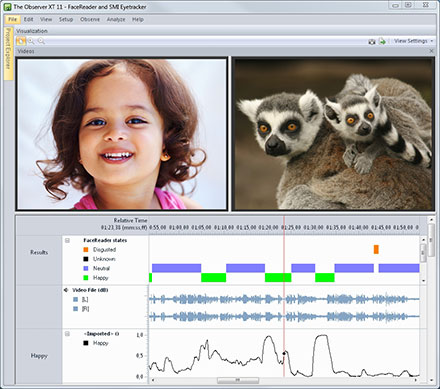Select the Unknown label in legend
Screen dimensions: 440x389
104,259
